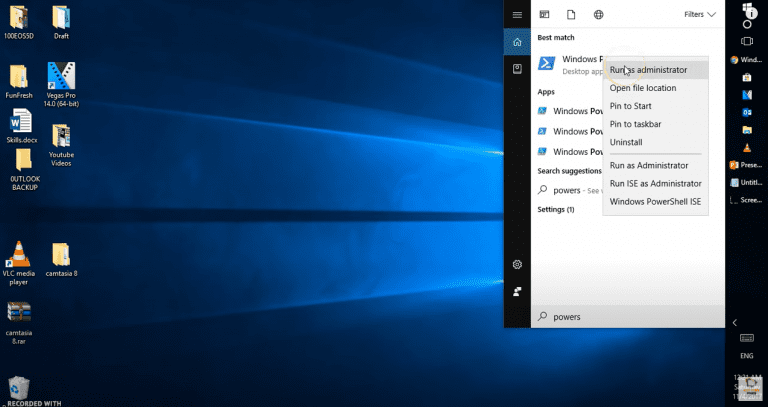Open search Settings gear icon
The image size is (768, 407).
coord(517,264)
